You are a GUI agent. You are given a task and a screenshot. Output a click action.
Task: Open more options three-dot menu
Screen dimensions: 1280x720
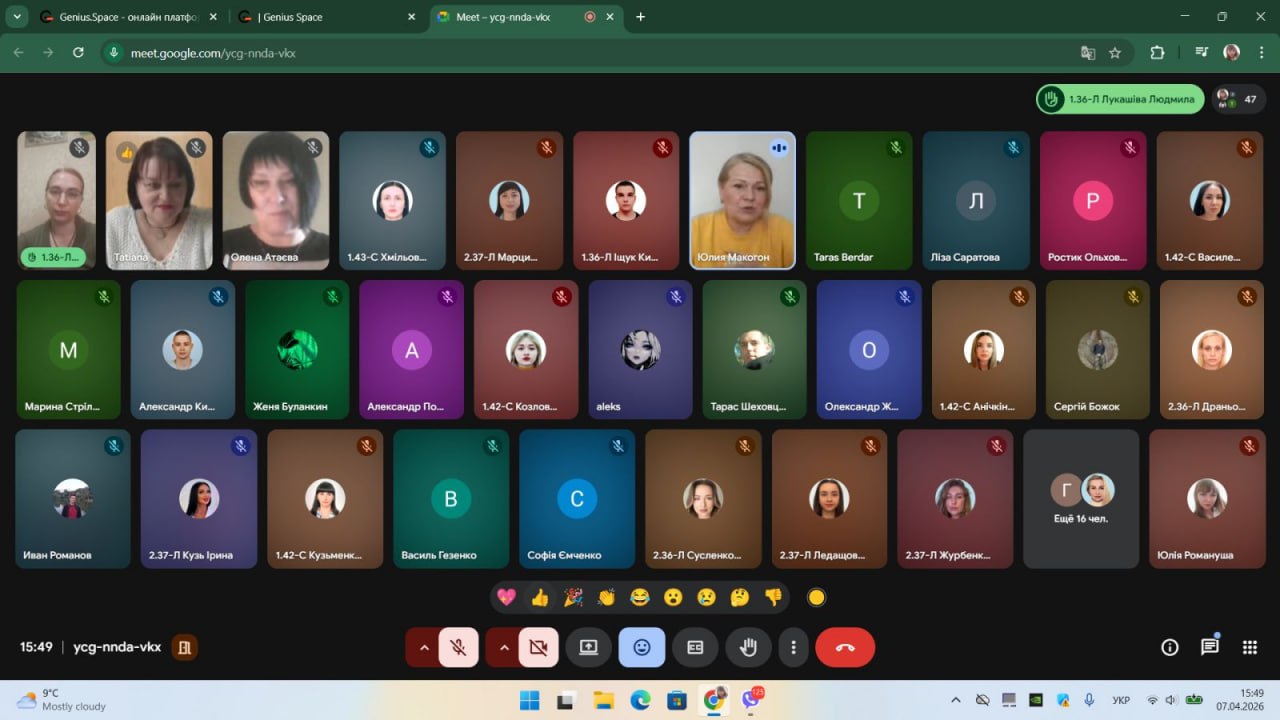793,648
